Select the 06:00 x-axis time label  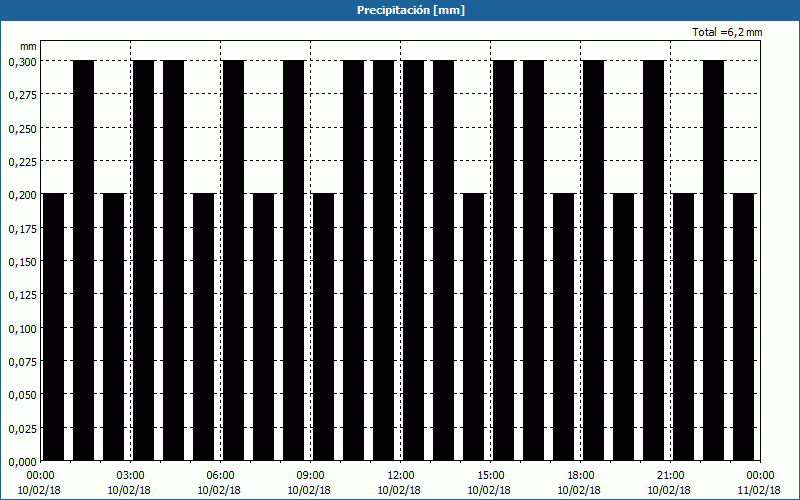coord(220,476)
